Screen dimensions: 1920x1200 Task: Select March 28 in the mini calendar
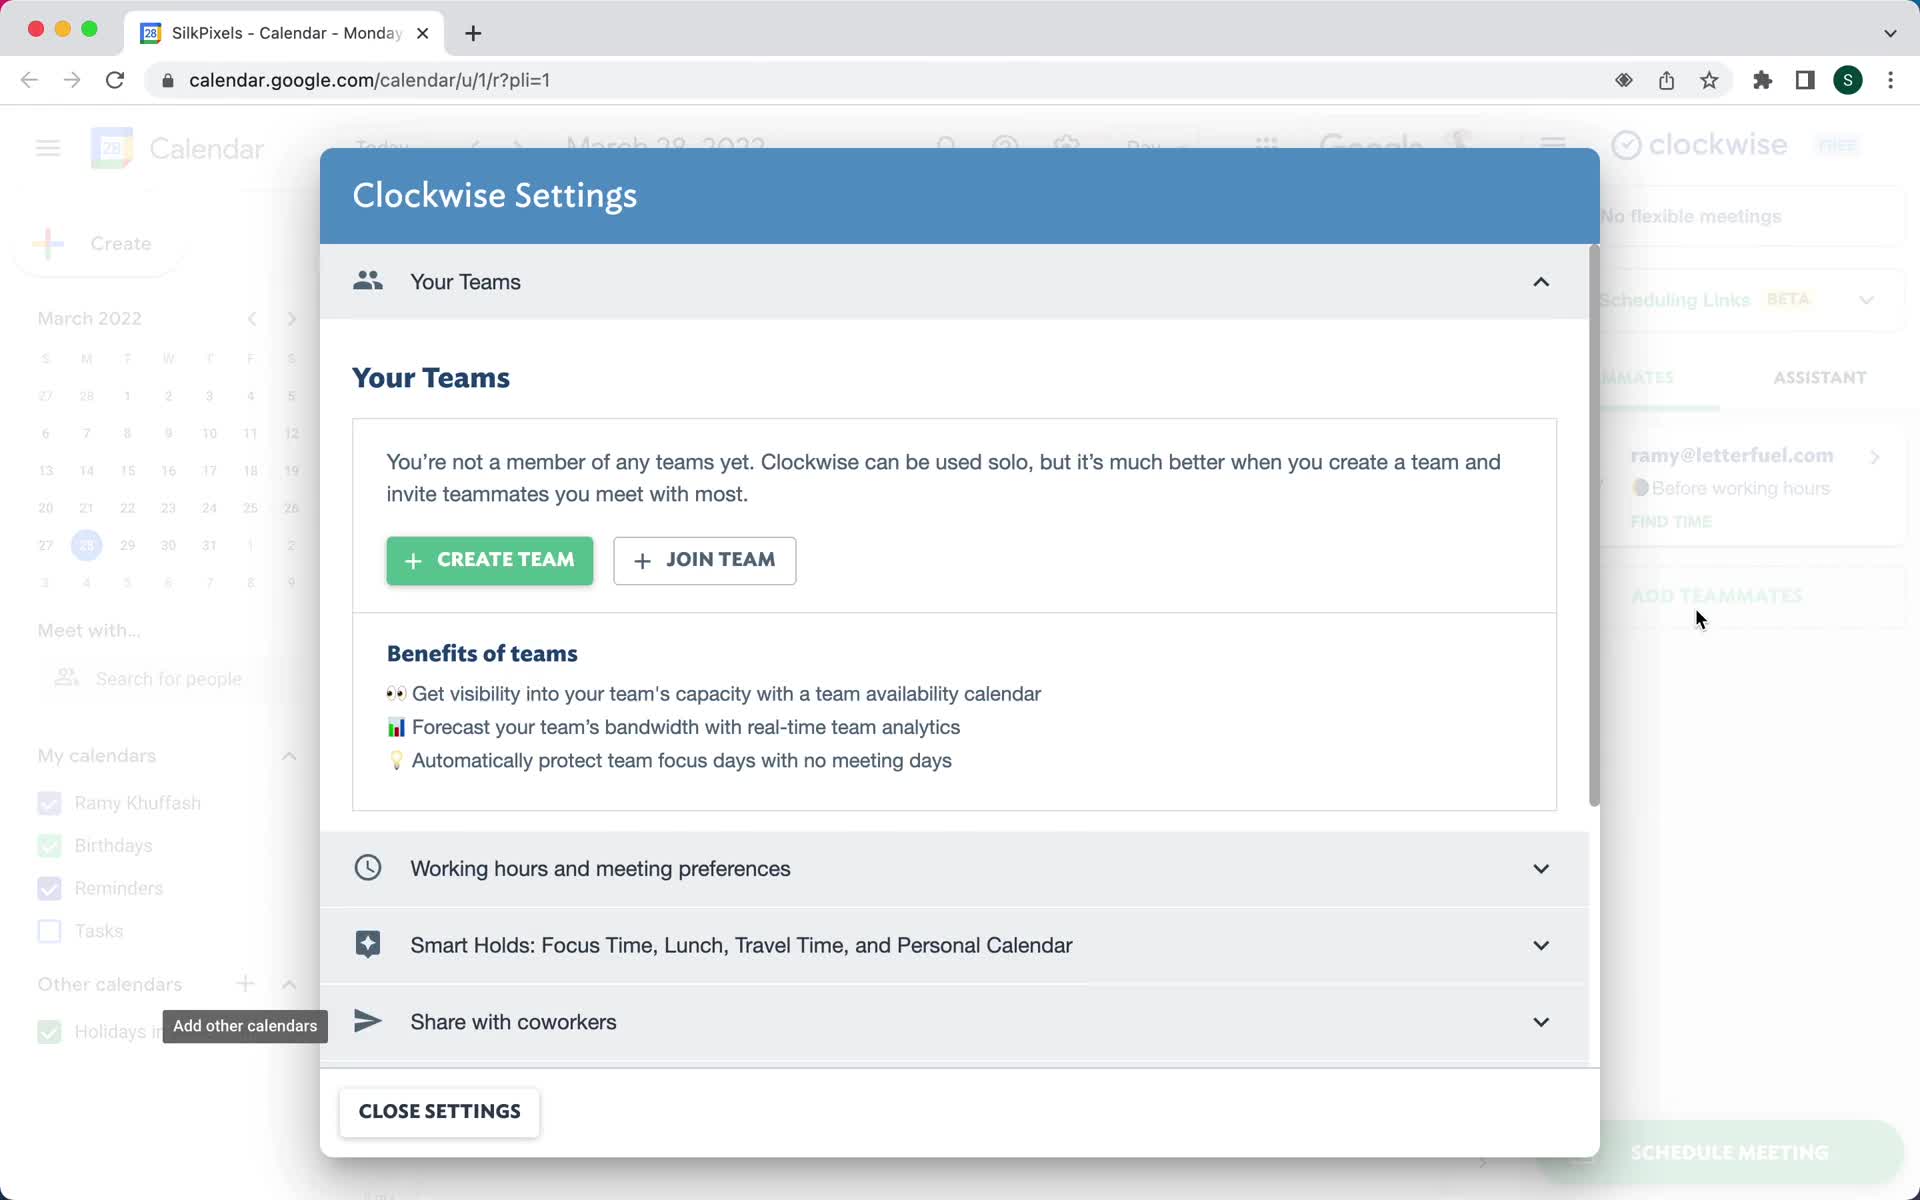87,545
